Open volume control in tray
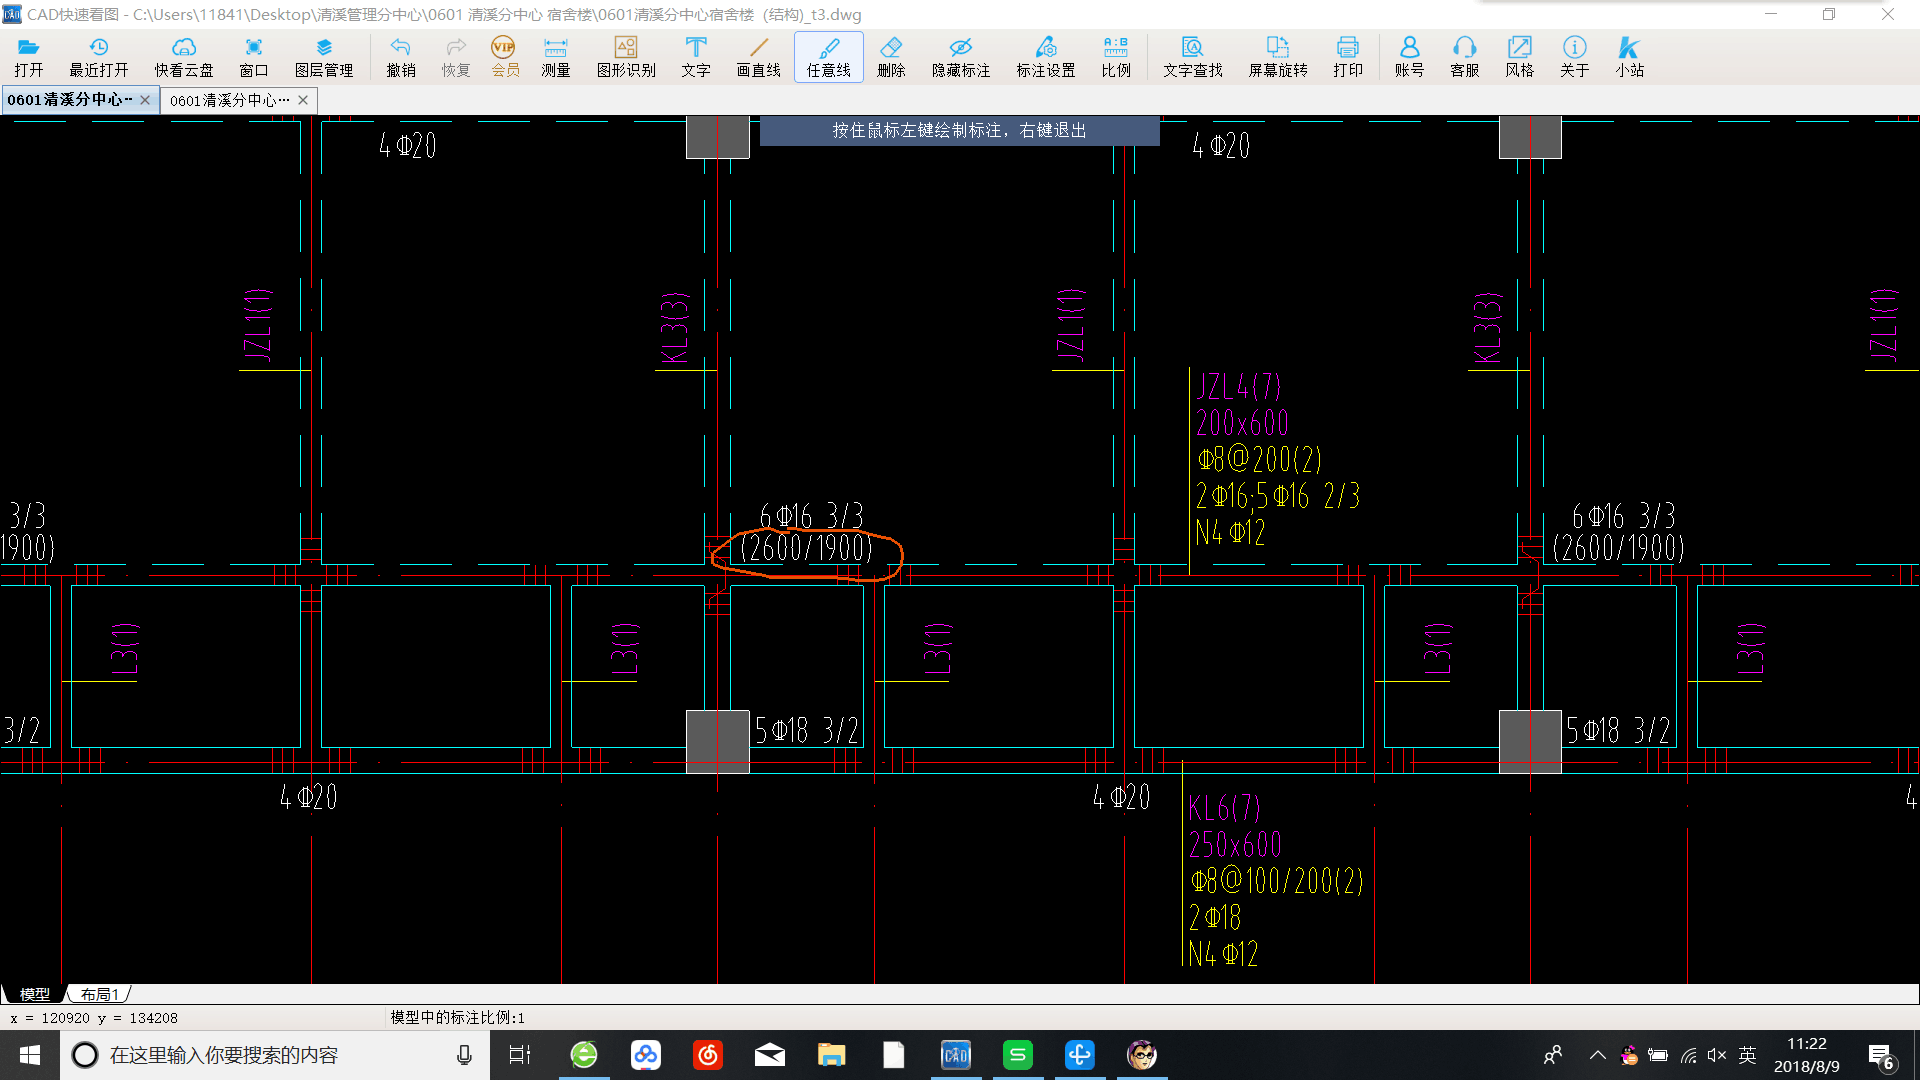This screenshot has height=1080, width=1920. pyautogui.click(x=1717, y=1055)
